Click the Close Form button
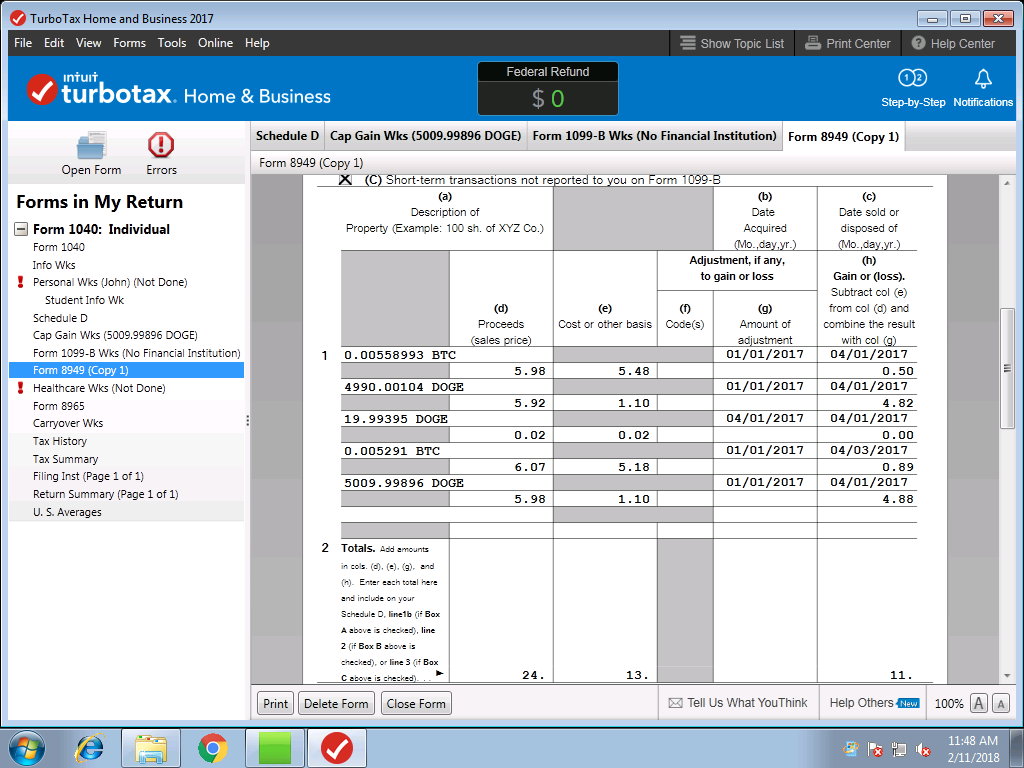 416,703
